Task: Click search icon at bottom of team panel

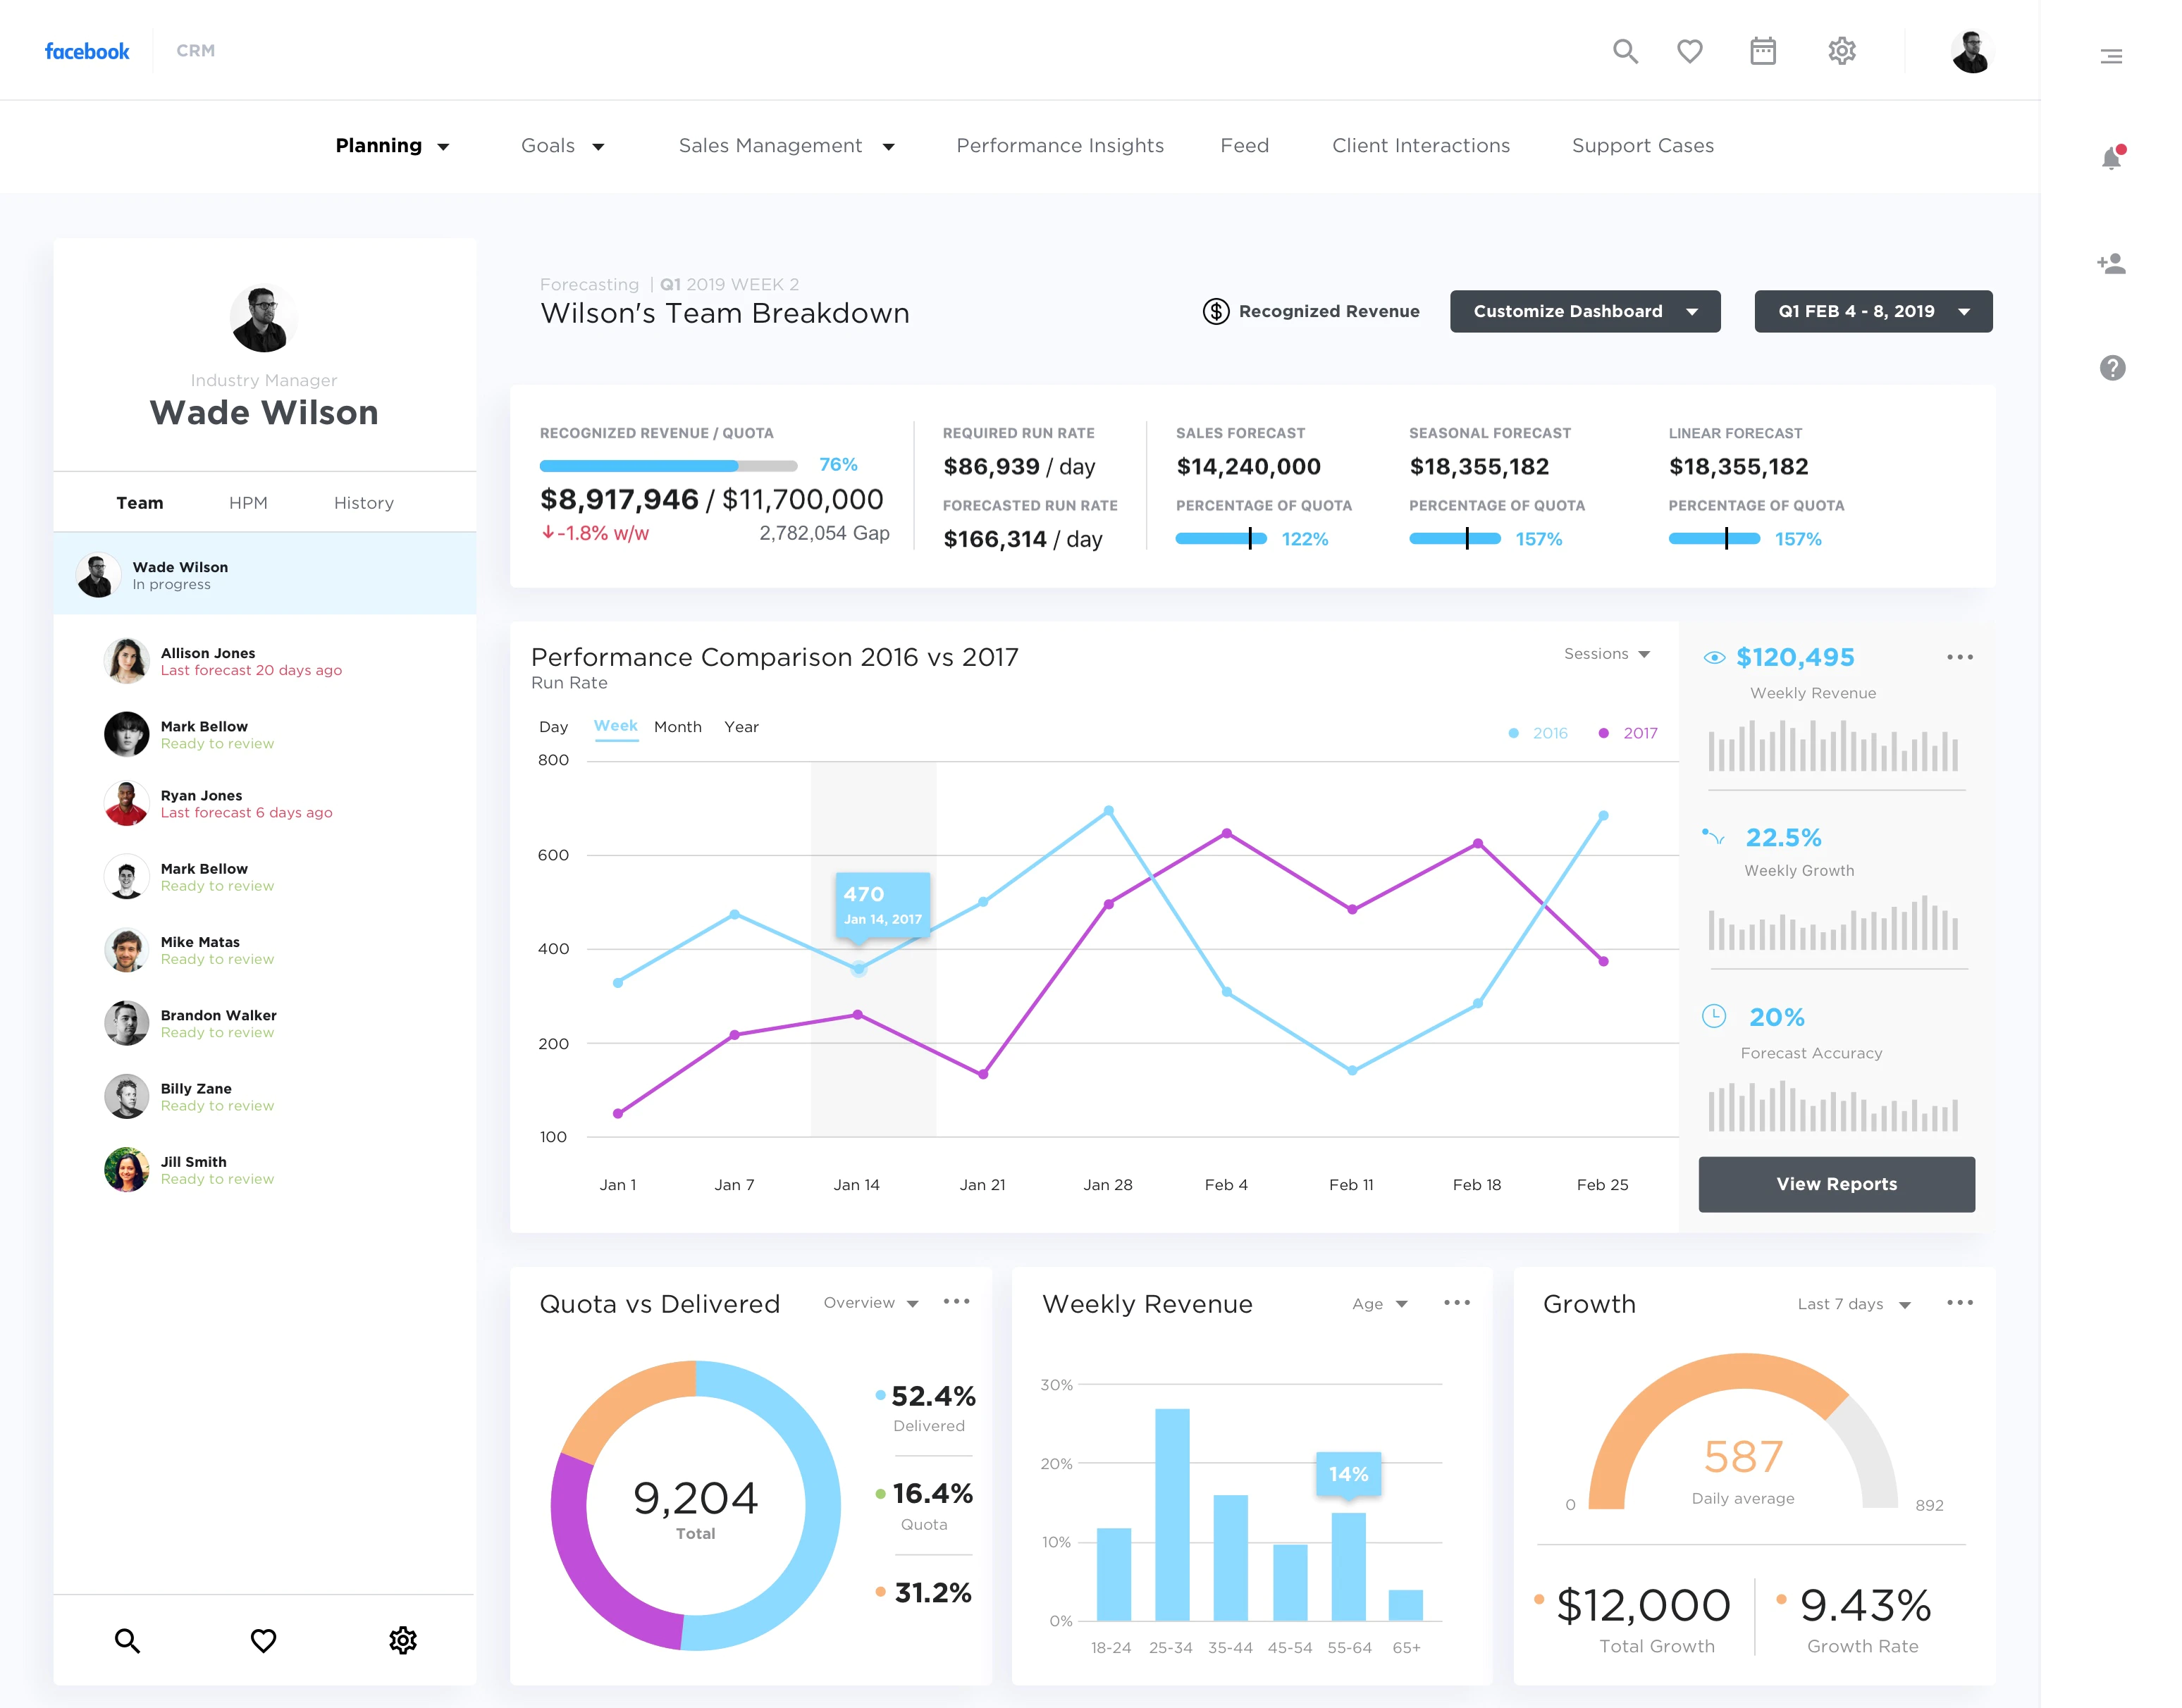Action: point(127,1640)
